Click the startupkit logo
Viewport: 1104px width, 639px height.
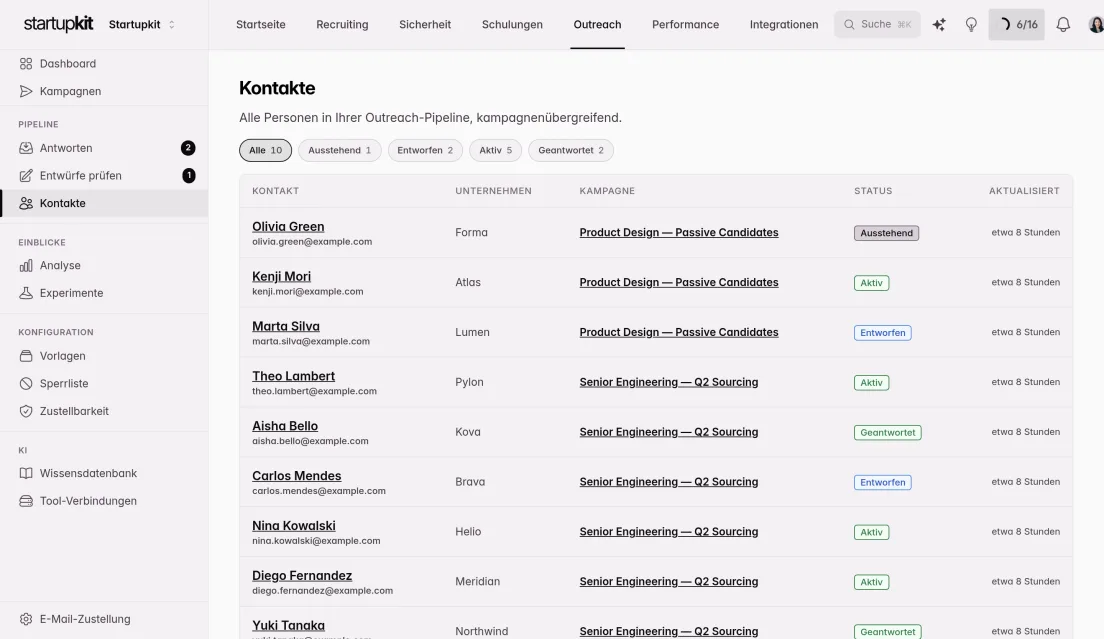tap(58, 24)
